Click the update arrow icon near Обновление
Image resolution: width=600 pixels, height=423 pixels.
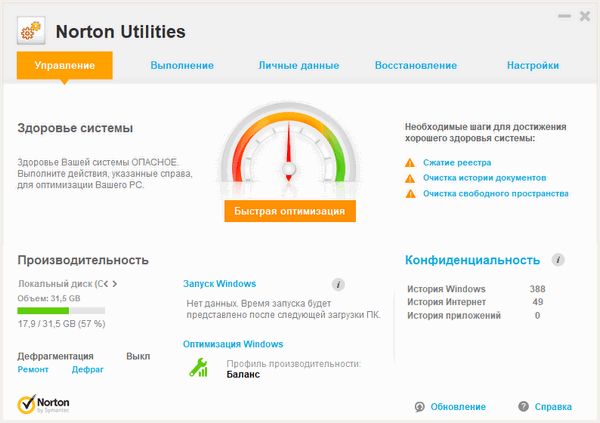(x=420, y=407)
